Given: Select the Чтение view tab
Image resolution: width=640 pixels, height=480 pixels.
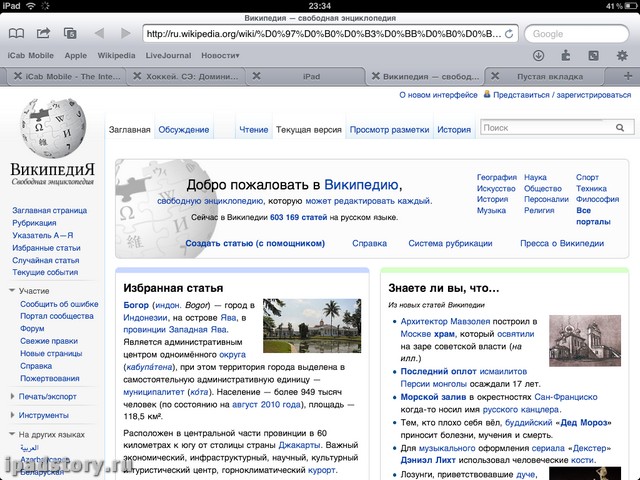Looking at the screenshot, I should [253, 130].
